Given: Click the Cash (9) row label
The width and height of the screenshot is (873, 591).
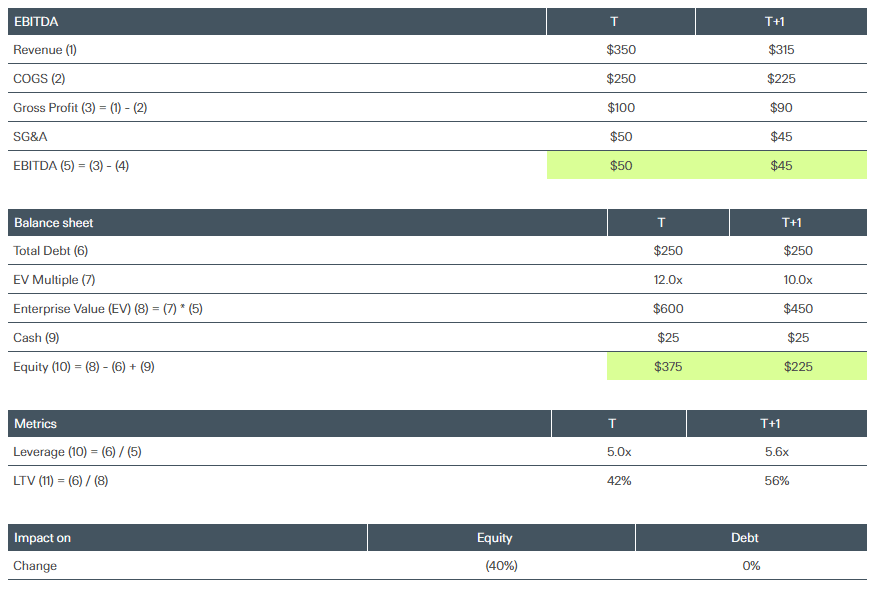Looking at the screenshot, I should click(x=36, y=338).
